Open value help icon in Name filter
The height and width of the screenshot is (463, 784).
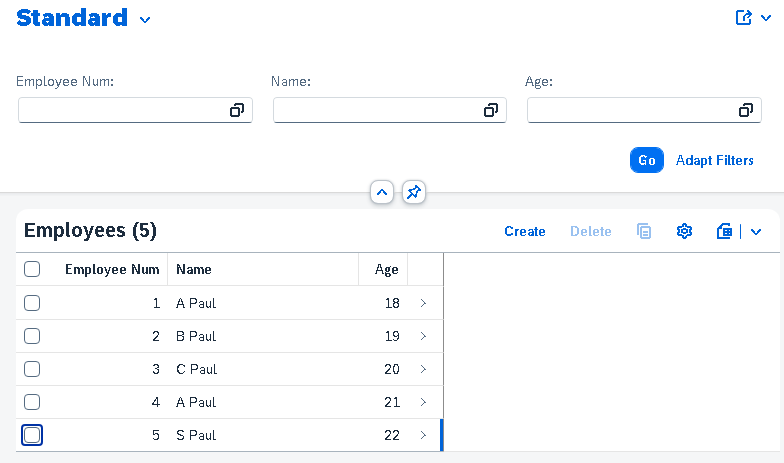tap(490, 110)
